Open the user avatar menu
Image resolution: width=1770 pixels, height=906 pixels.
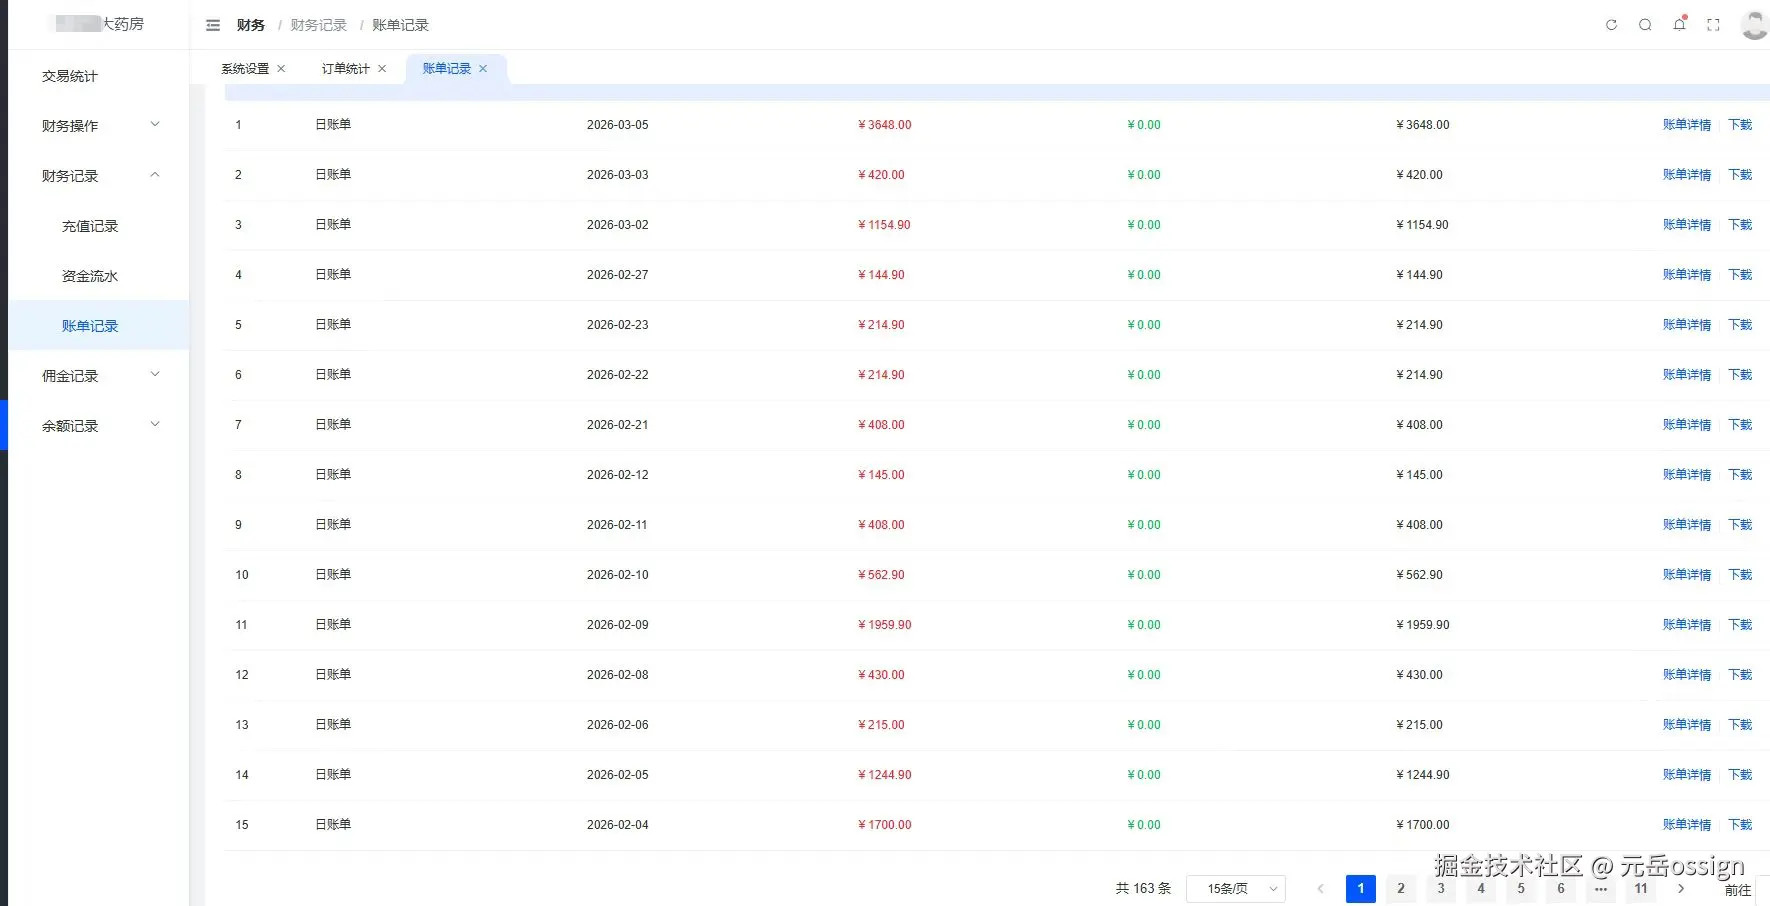[x=1754, y=24]
